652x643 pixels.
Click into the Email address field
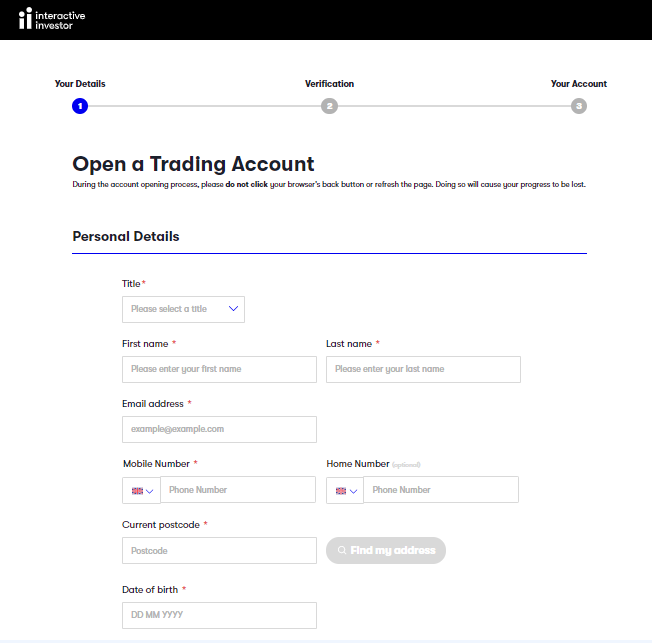pyautogui.click(x=219, y=429)
